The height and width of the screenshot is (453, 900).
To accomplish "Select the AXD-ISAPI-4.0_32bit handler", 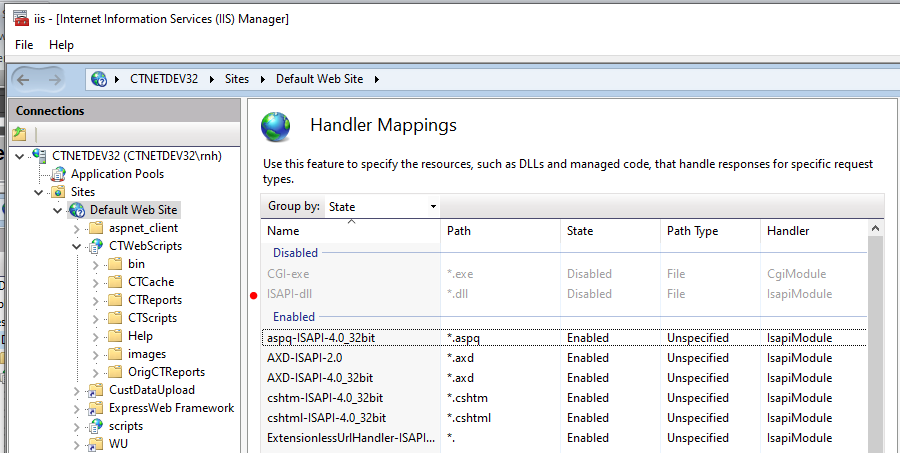I will [x=564, y=378].
